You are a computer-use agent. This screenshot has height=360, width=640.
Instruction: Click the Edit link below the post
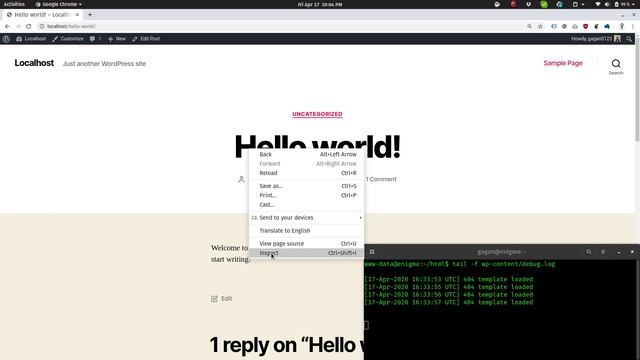pyautogui.click(x=222, y=299)
